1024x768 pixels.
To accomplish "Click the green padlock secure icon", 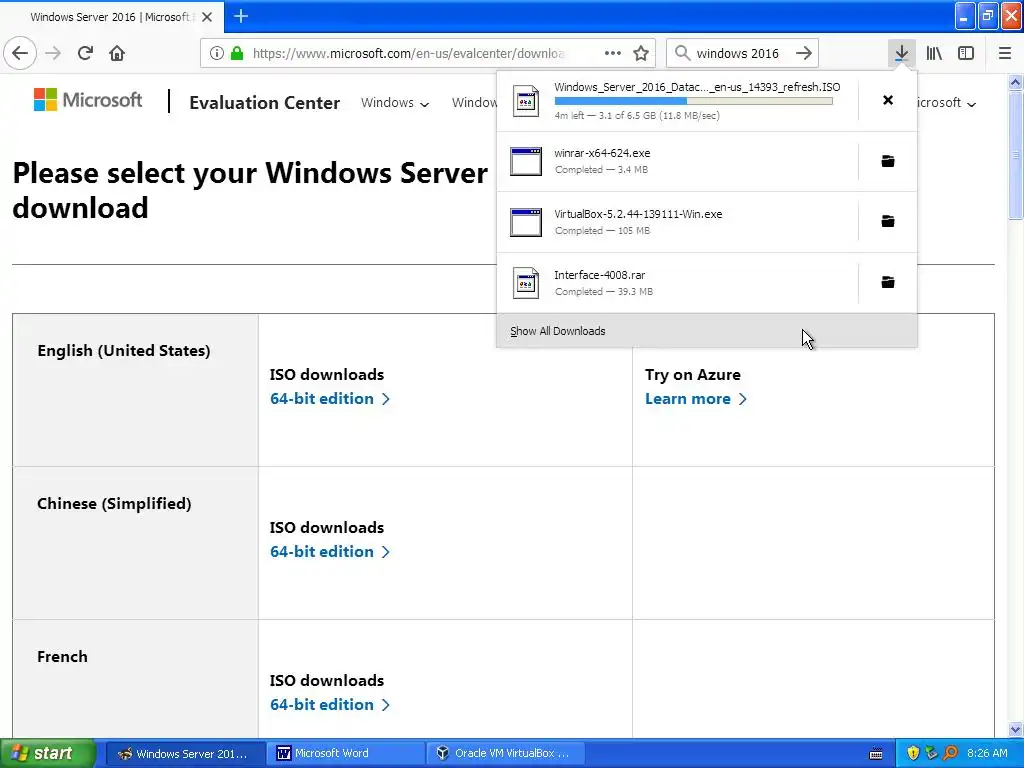I will click(237, 53).
